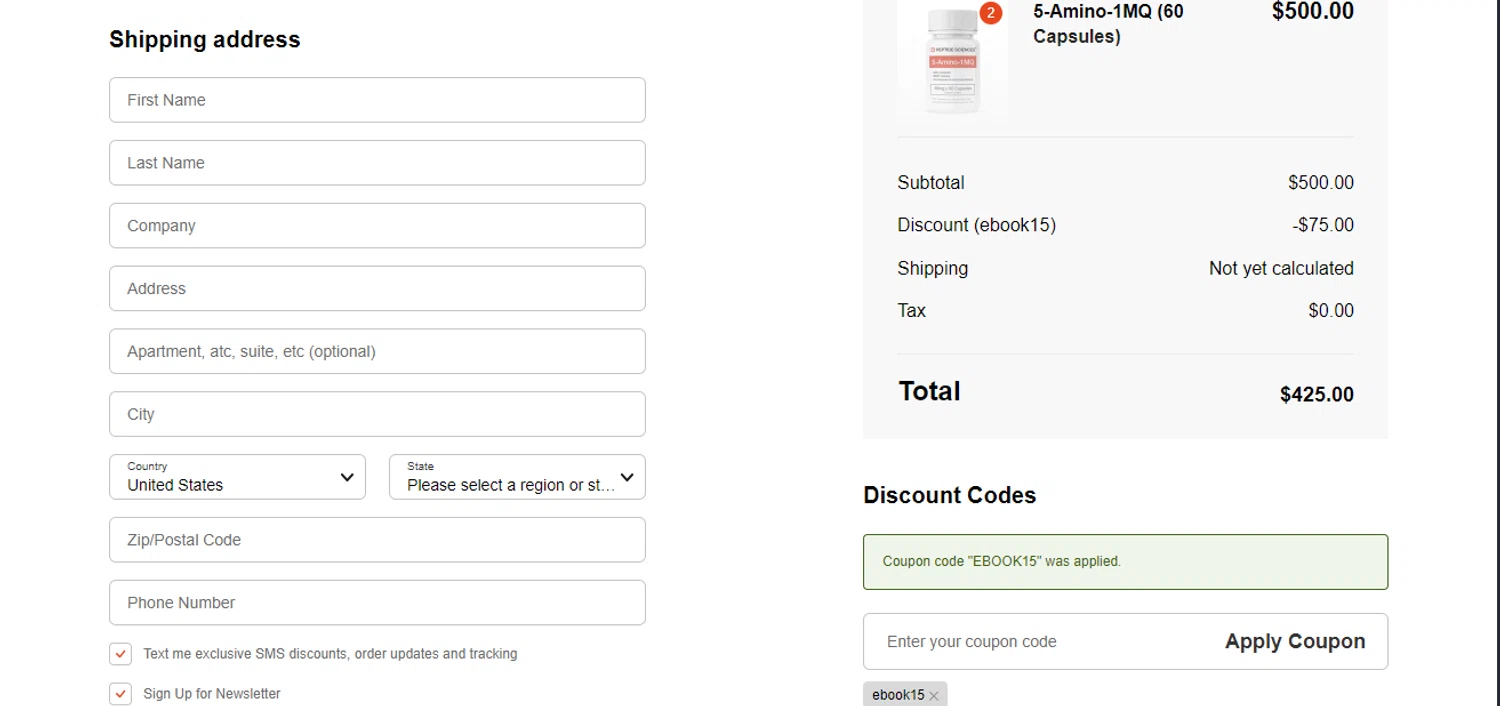
Task: Click the quantity badge on product image
Action: (990, 13)
